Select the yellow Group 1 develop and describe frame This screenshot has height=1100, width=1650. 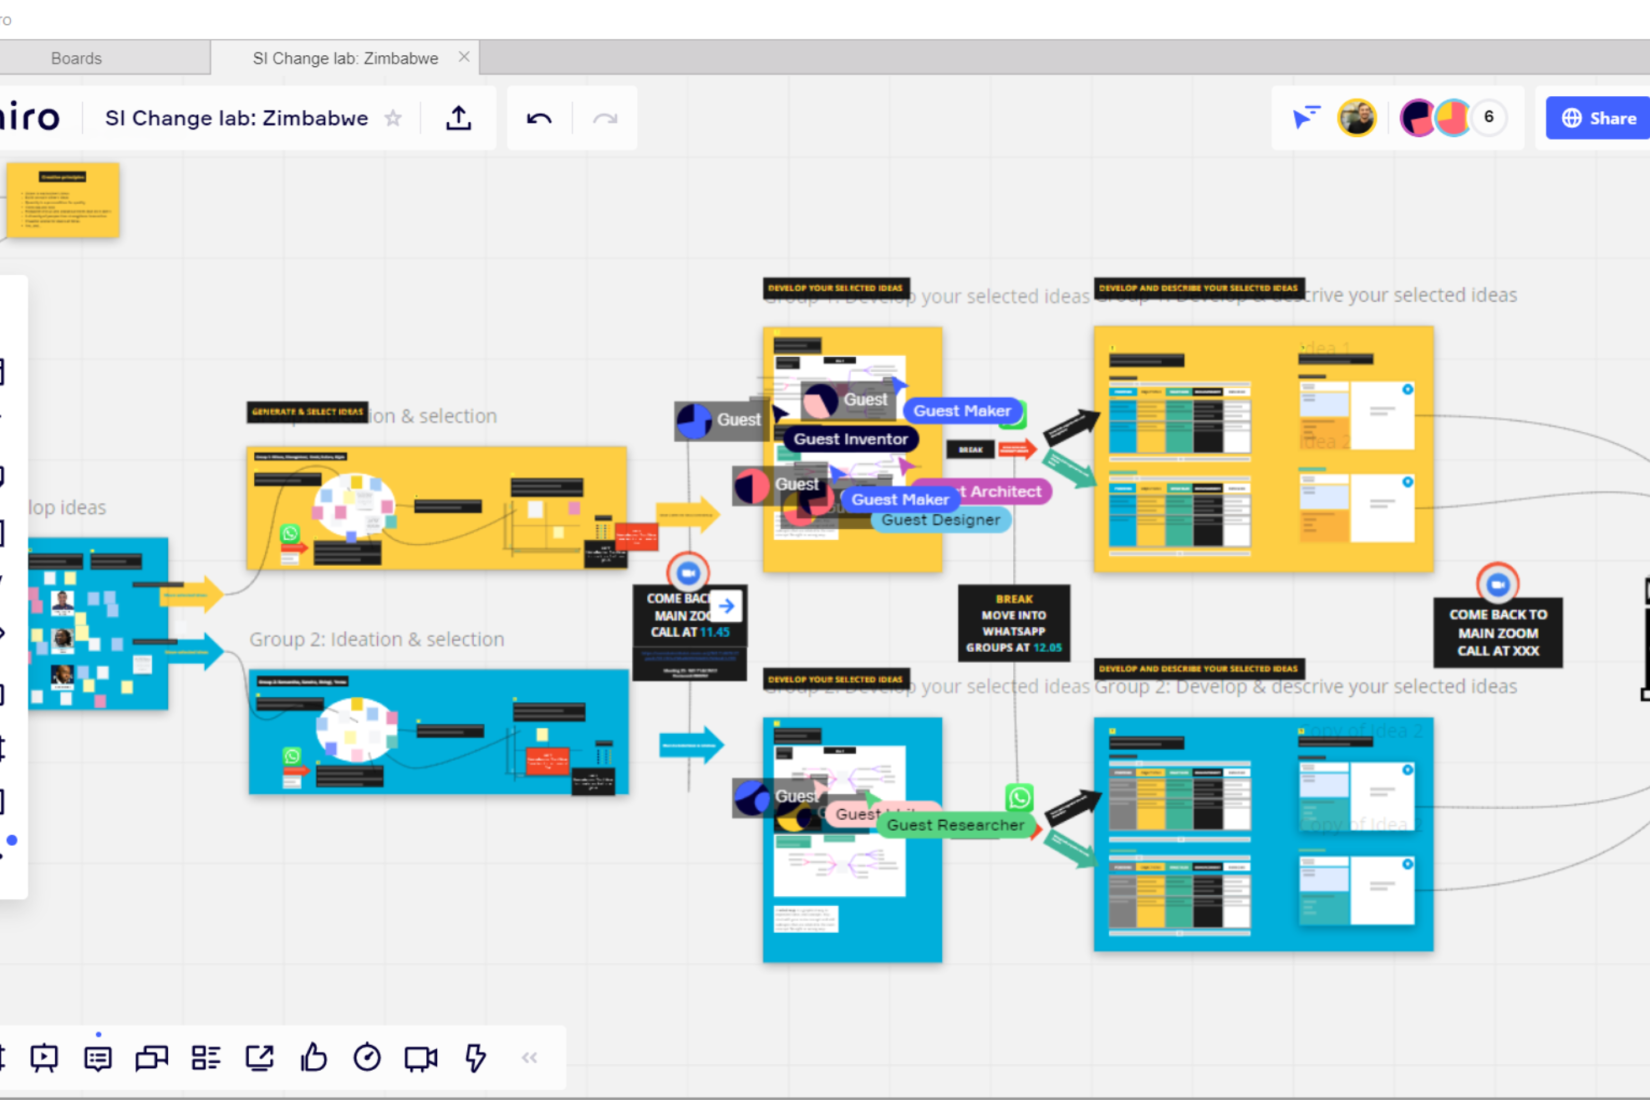[x=1264, y=449]
